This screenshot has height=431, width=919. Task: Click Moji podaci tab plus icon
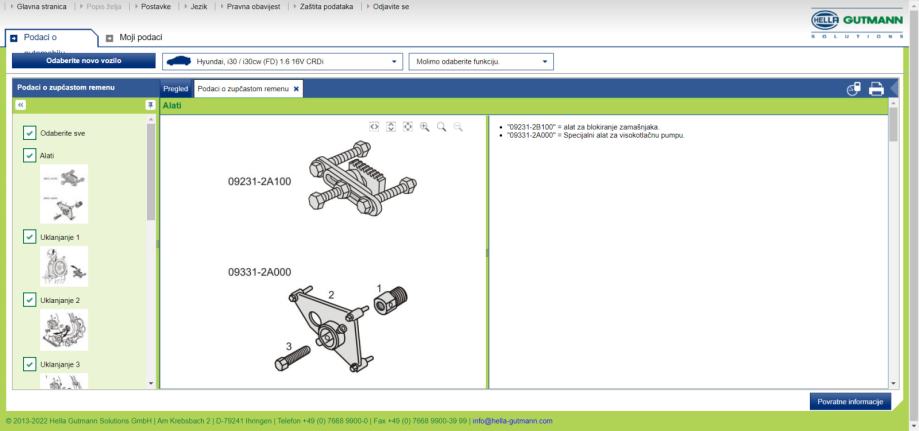[x=110, y=38]
